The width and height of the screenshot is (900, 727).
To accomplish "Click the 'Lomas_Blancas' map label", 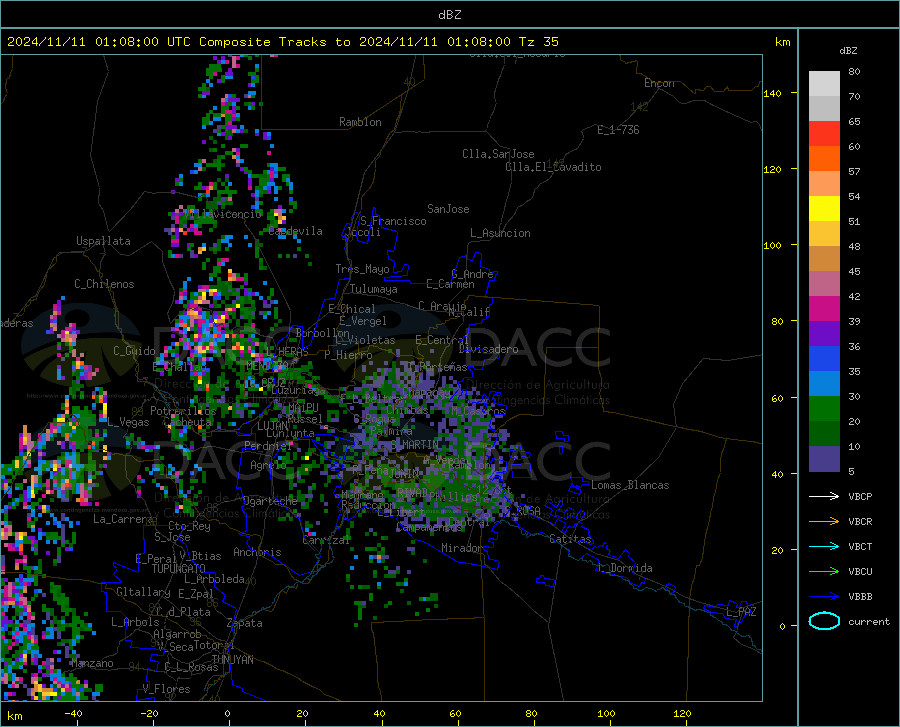I will click(x=630, y=485).
